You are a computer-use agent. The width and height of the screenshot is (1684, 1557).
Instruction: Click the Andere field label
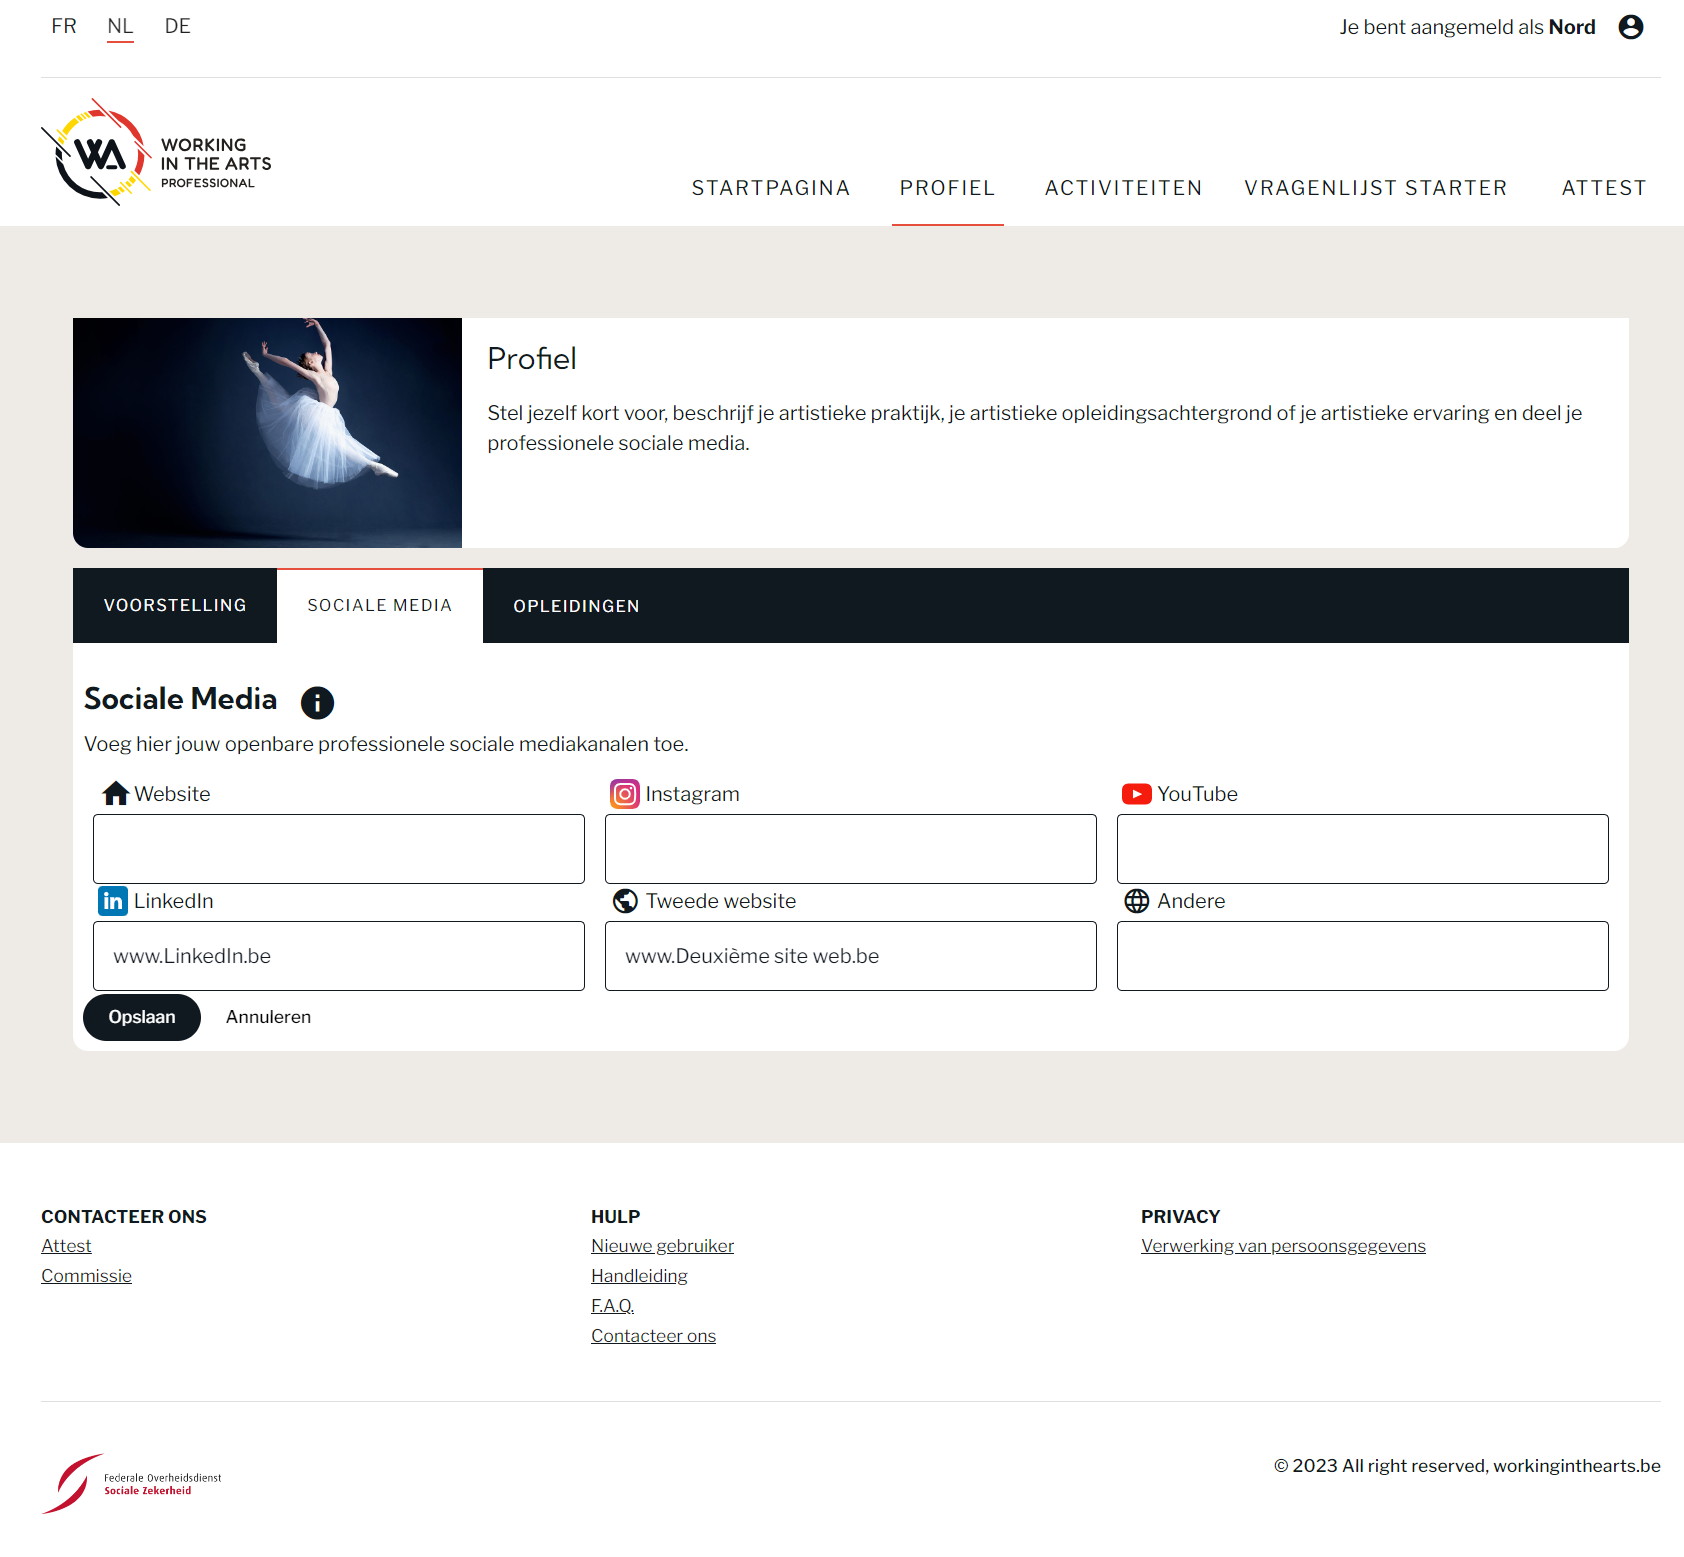(x=1191, y=901)
